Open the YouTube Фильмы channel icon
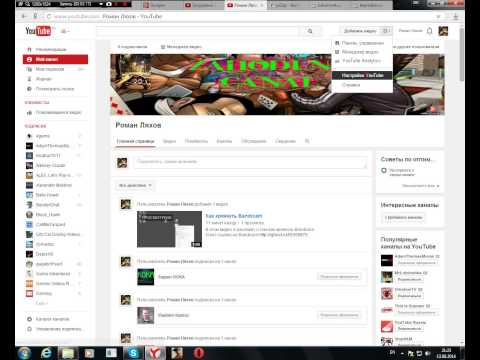The image size is (480, 360). (x=387, y=326)
